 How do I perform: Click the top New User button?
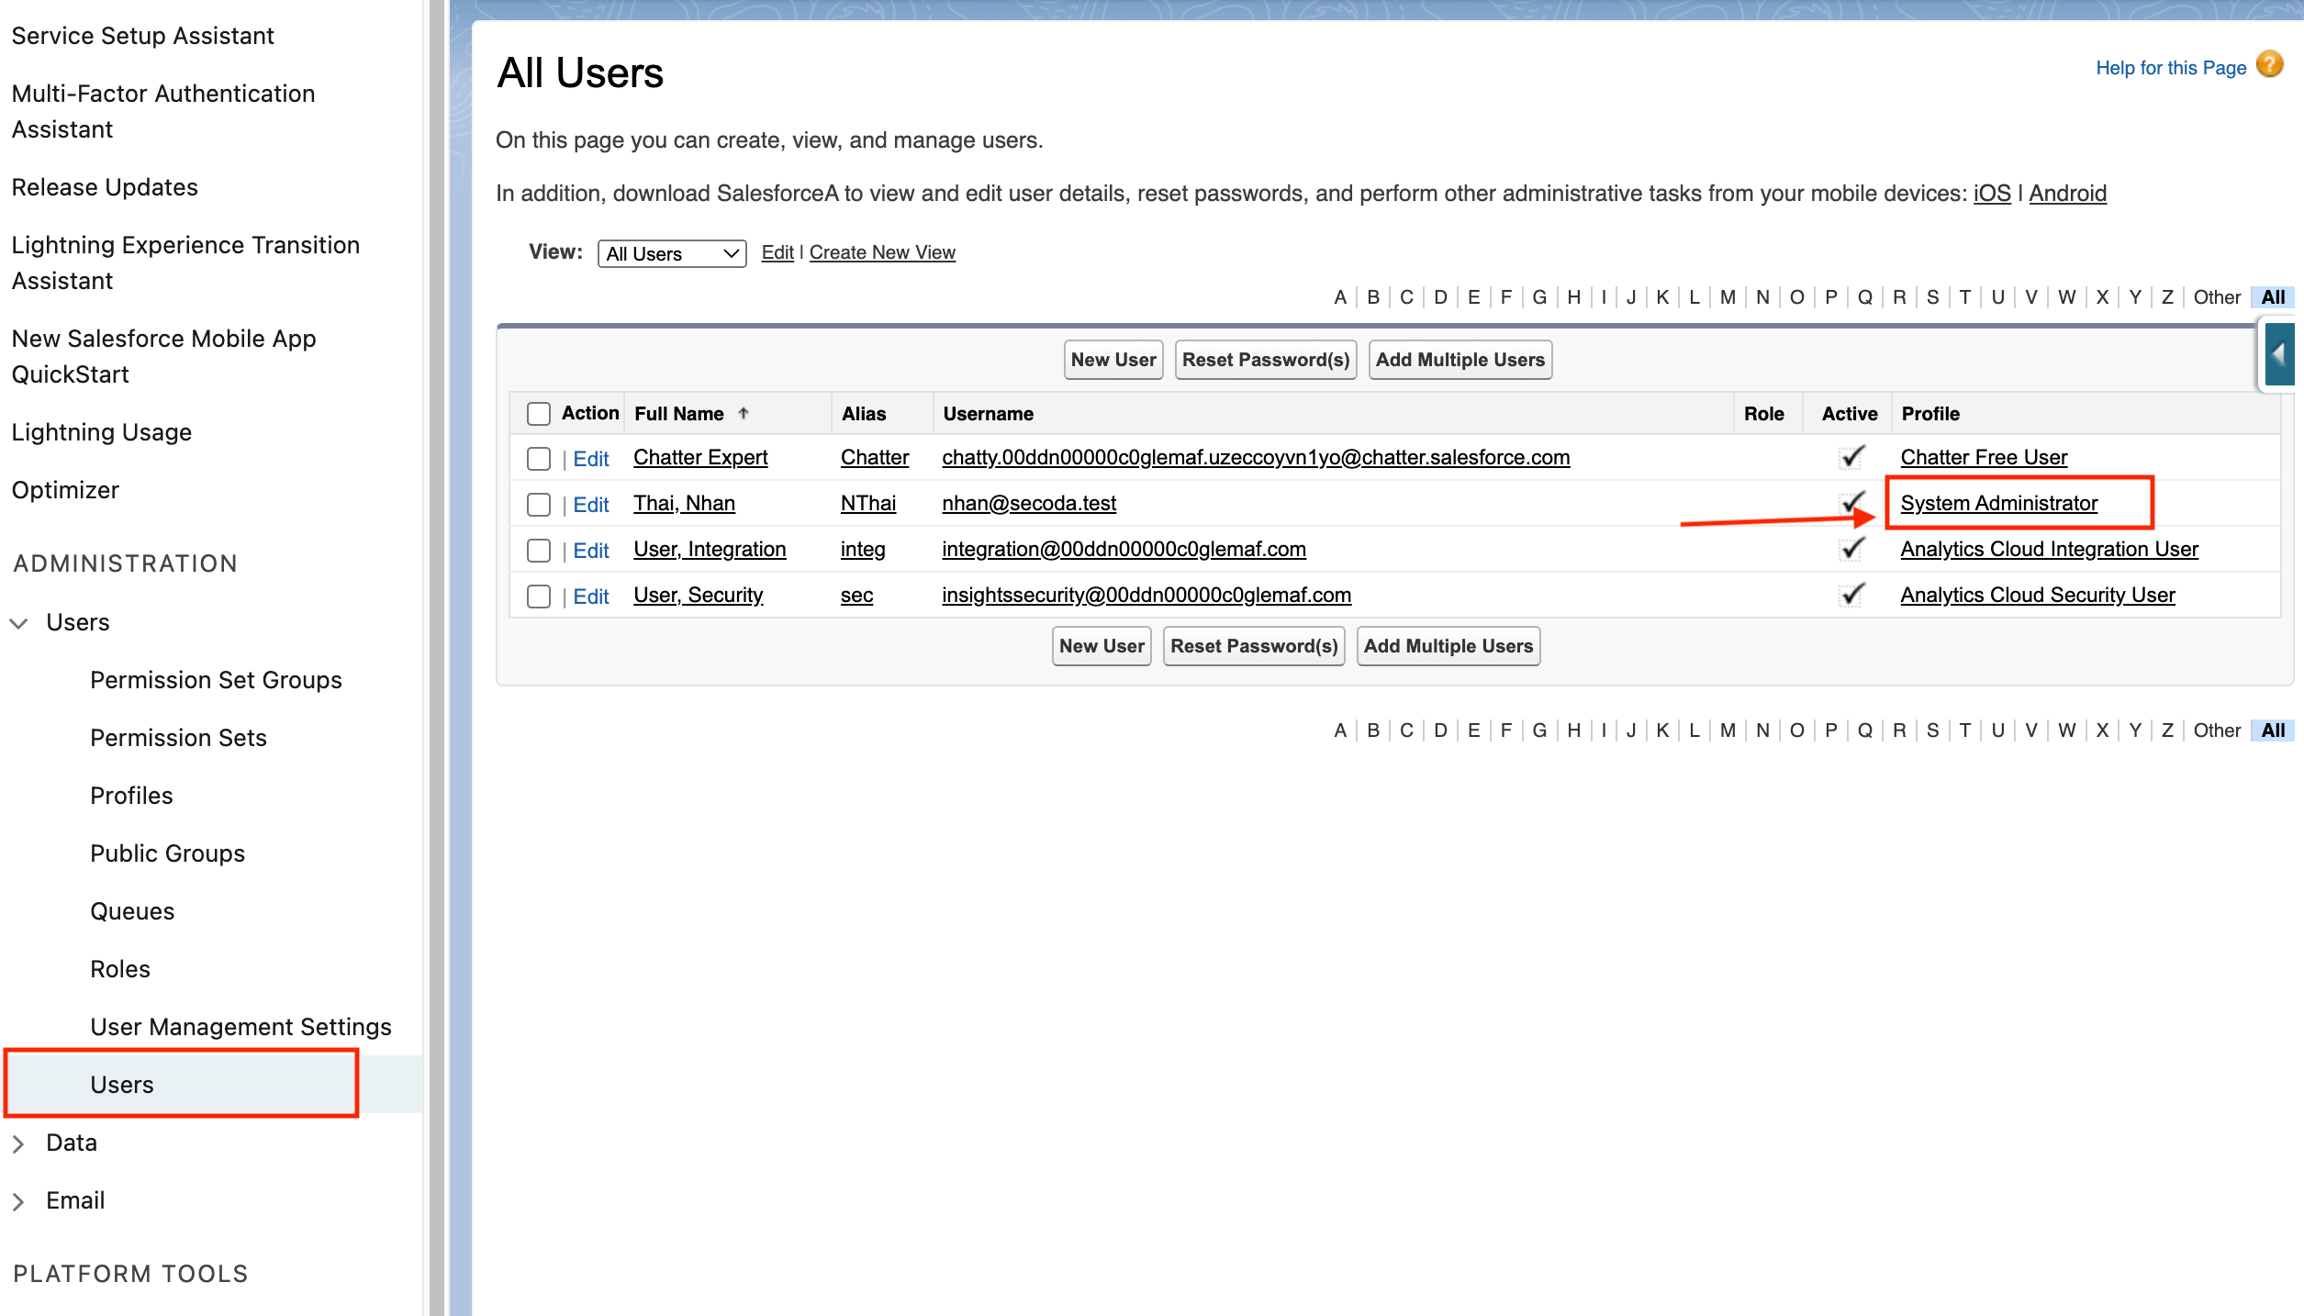1112,359
